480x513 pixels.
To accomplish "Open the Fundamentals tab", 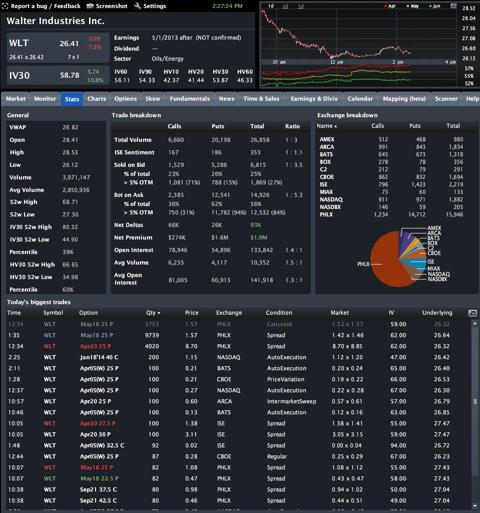I will point(190,99).
